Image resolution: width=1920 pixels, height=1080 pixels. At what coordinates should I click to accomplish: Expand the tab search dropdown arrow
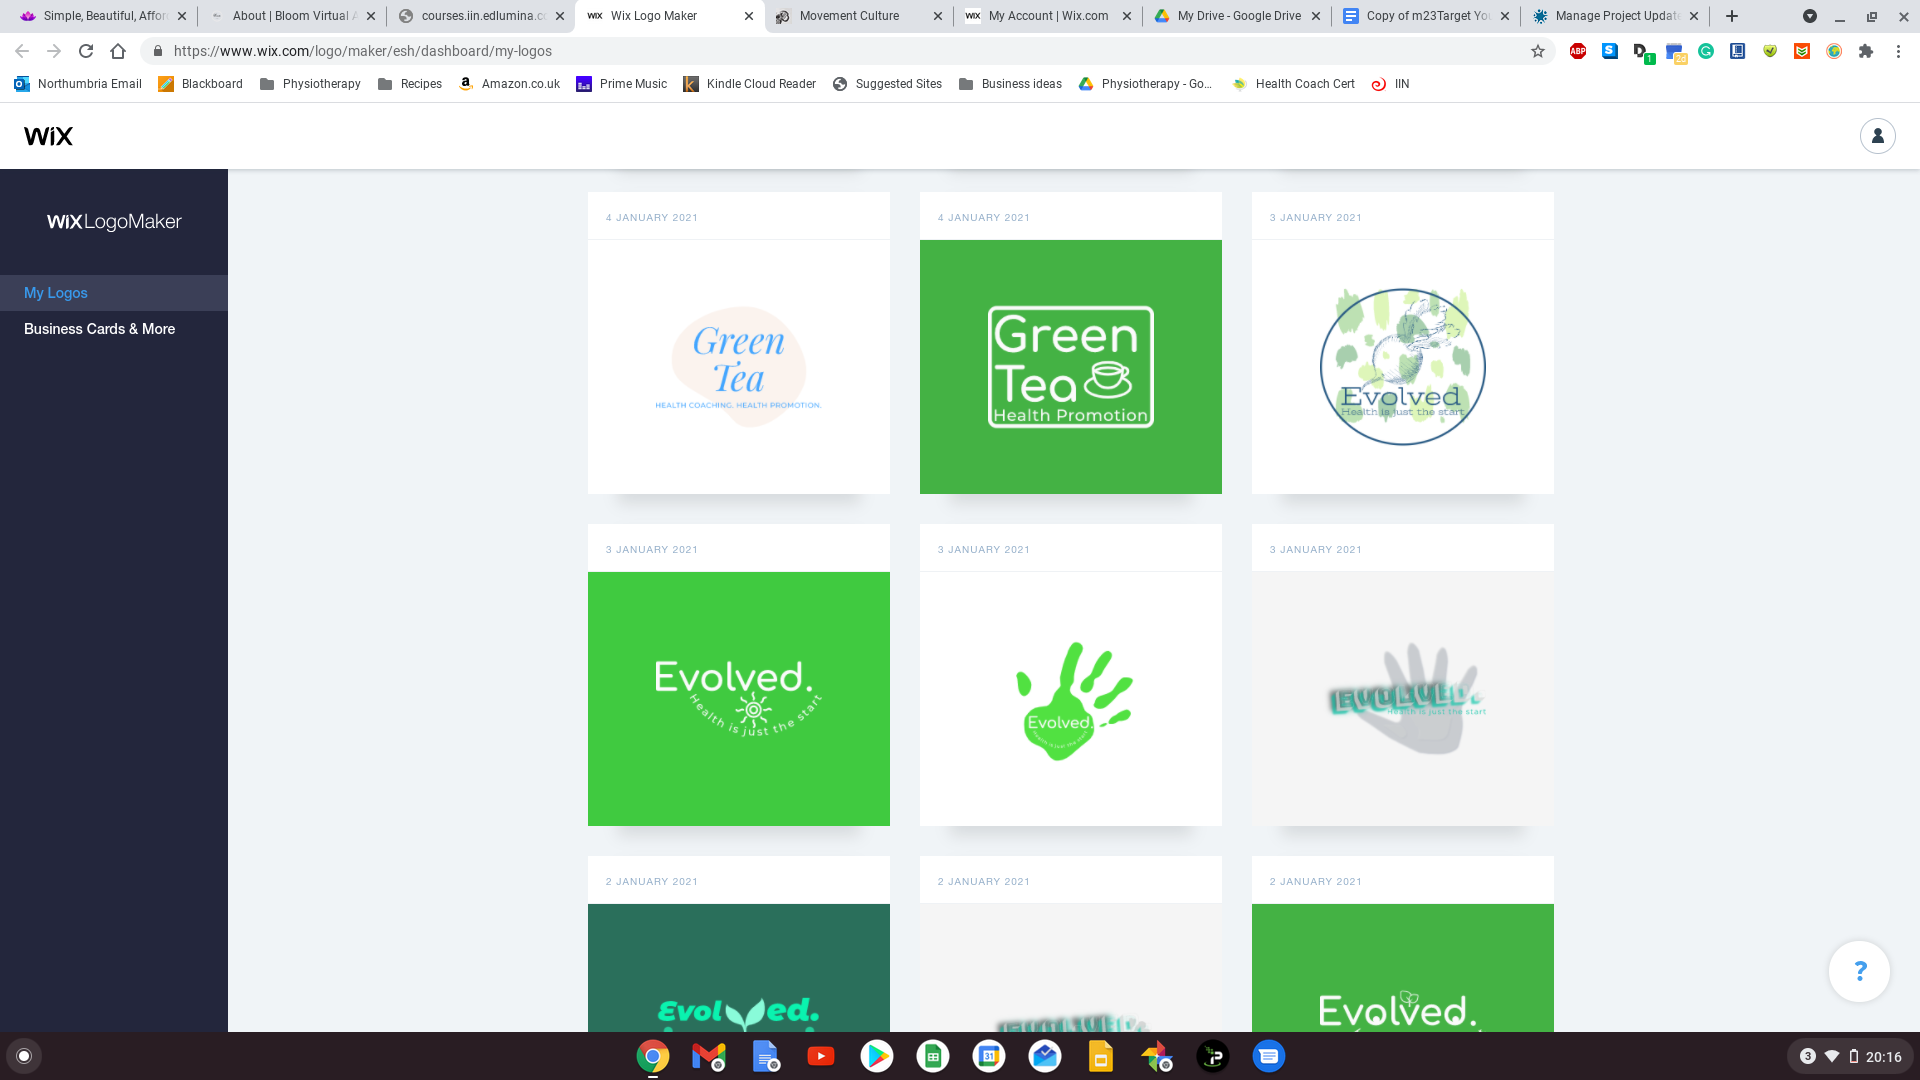1809,16
